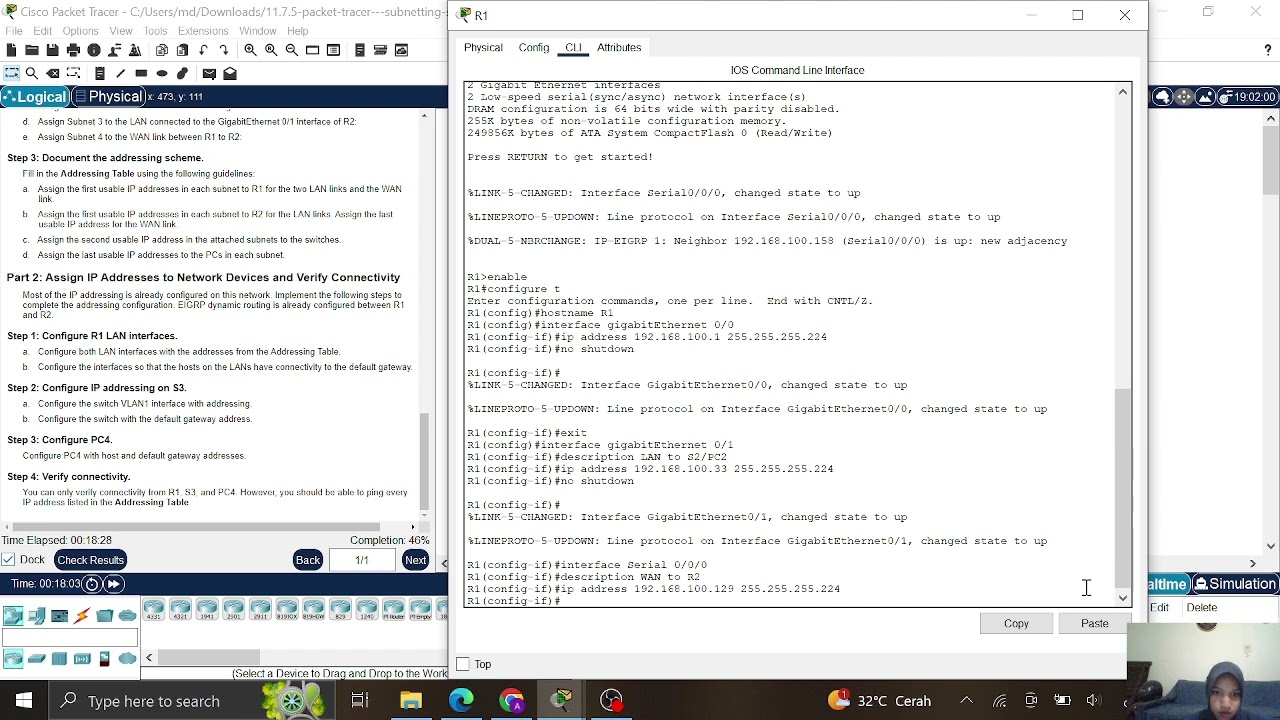Viewport: 1280px width, 720px height.
Task: Reset zoom with the magnifier R icon
Action: pos(271,50)
